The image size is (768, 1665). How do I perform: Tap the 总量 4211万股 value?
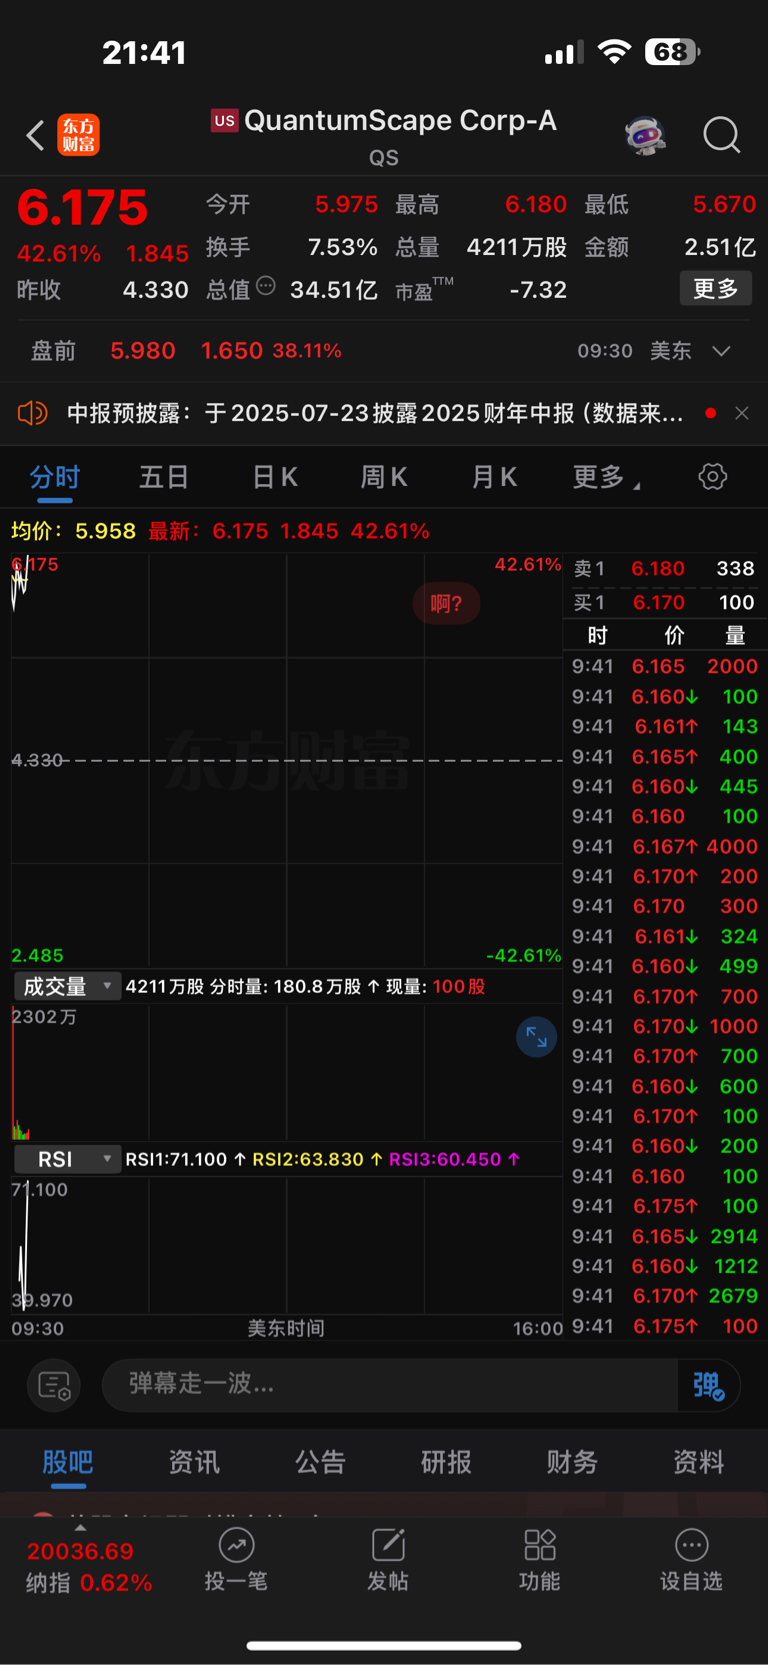[x=517, y=247]
